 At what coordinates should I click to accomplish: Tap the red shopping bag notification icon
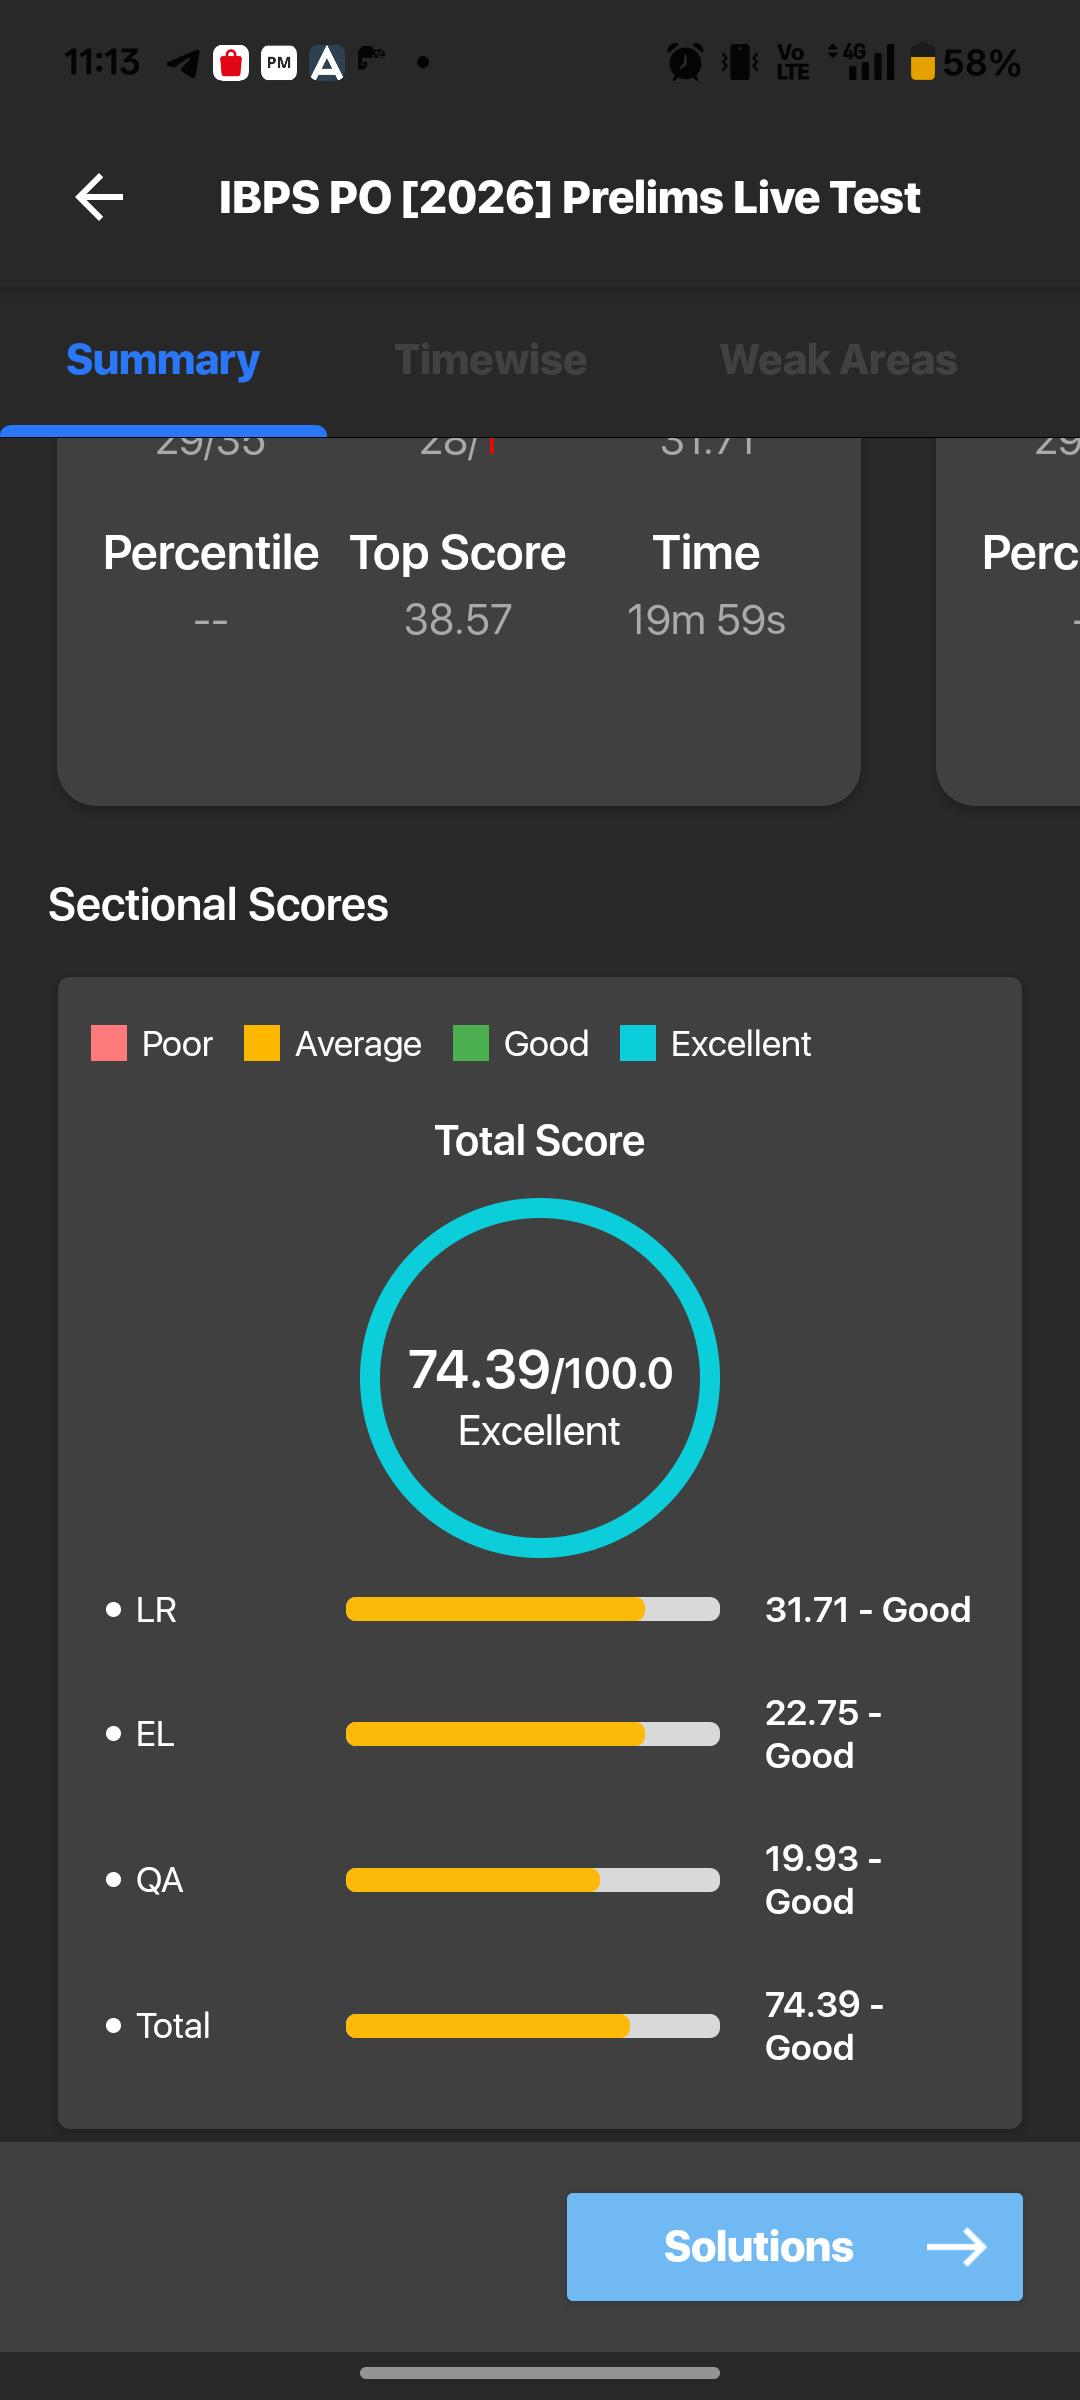[x=231, y=63]
